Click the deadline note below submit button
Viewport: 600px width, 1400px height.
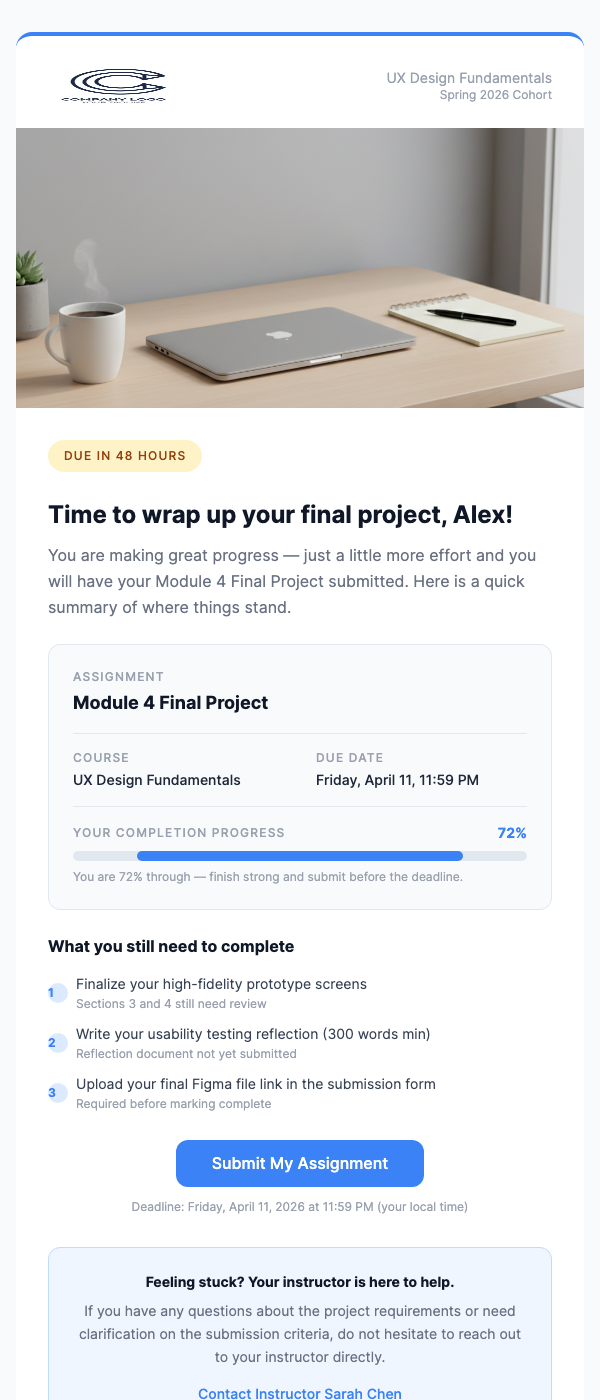tap(300, 1207)
